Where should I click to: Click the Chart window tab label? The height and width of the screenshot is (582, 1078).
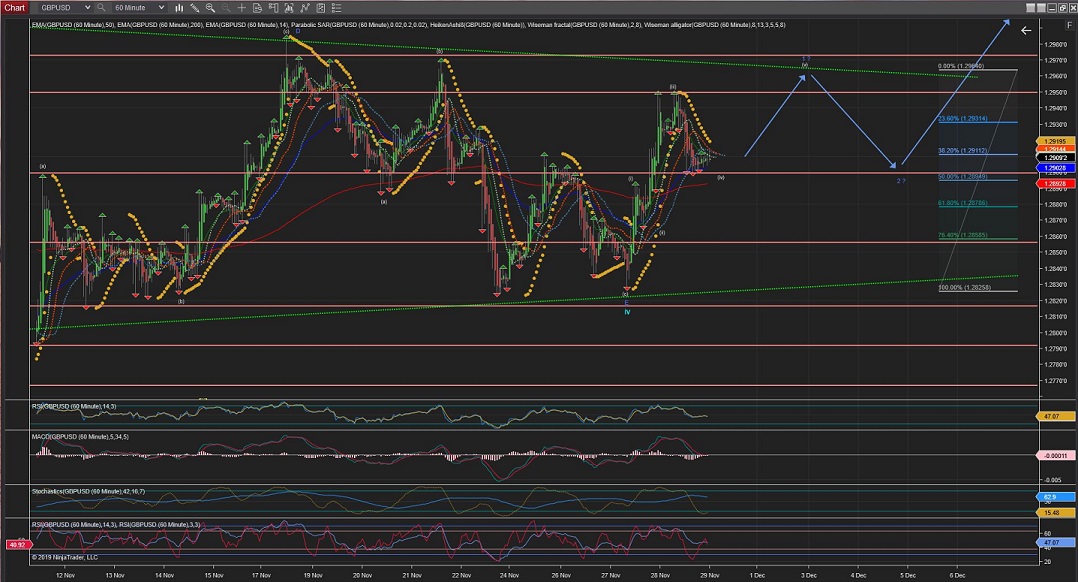pos(14,8)
